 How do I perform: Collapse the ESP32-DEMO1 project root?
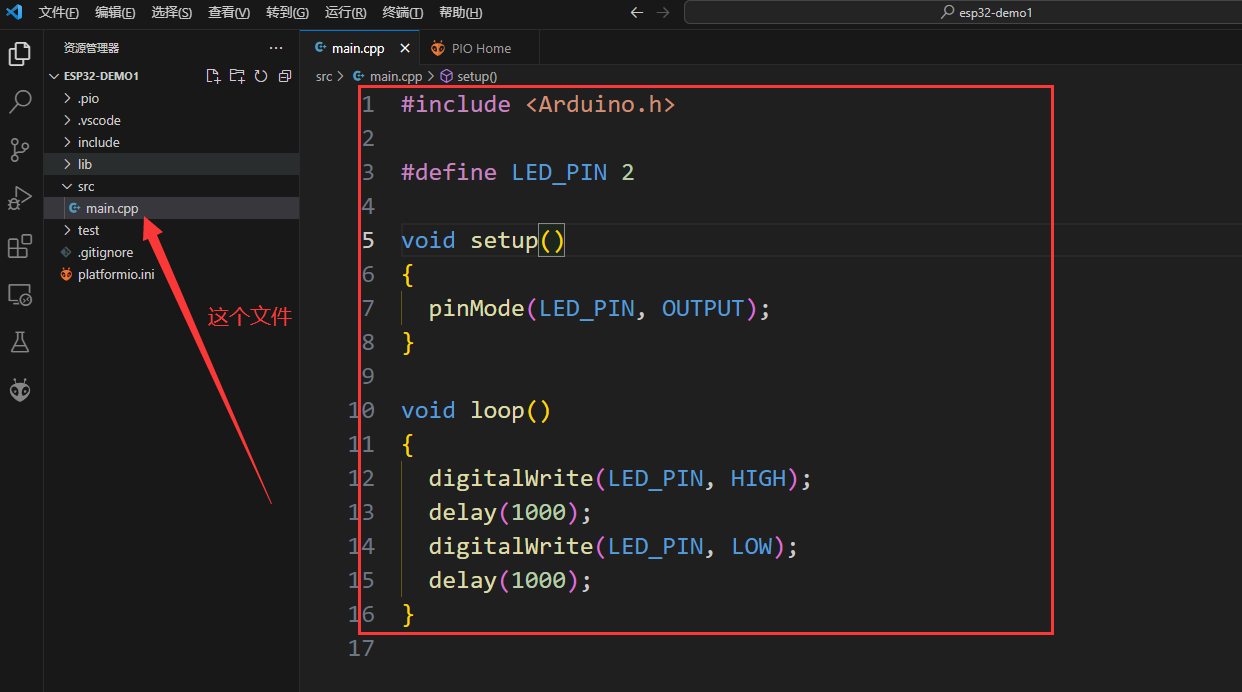point(171,76)
